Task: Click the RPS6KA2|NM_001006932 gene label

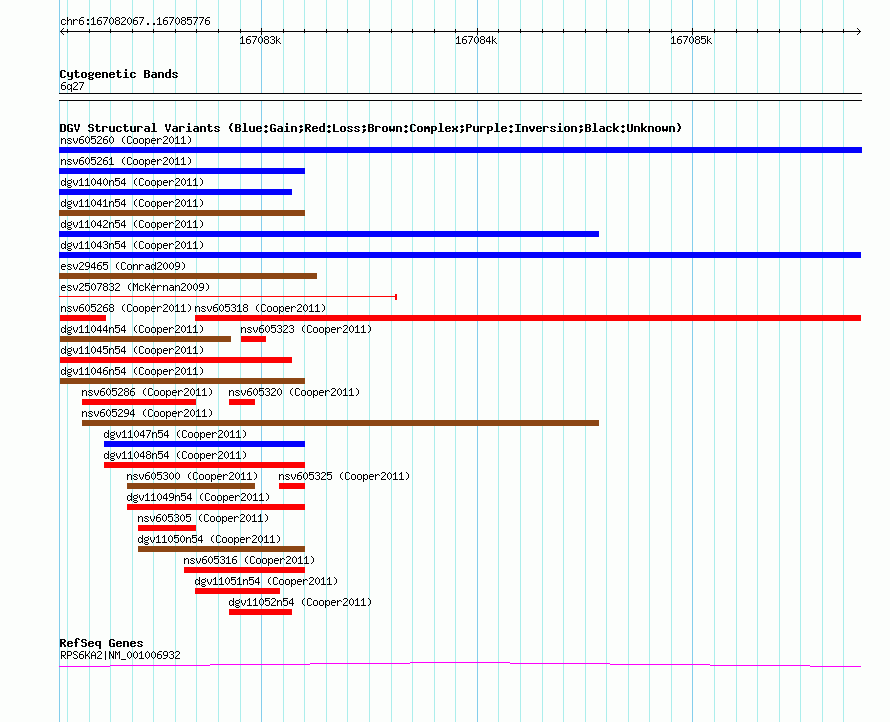Action: 120,655
